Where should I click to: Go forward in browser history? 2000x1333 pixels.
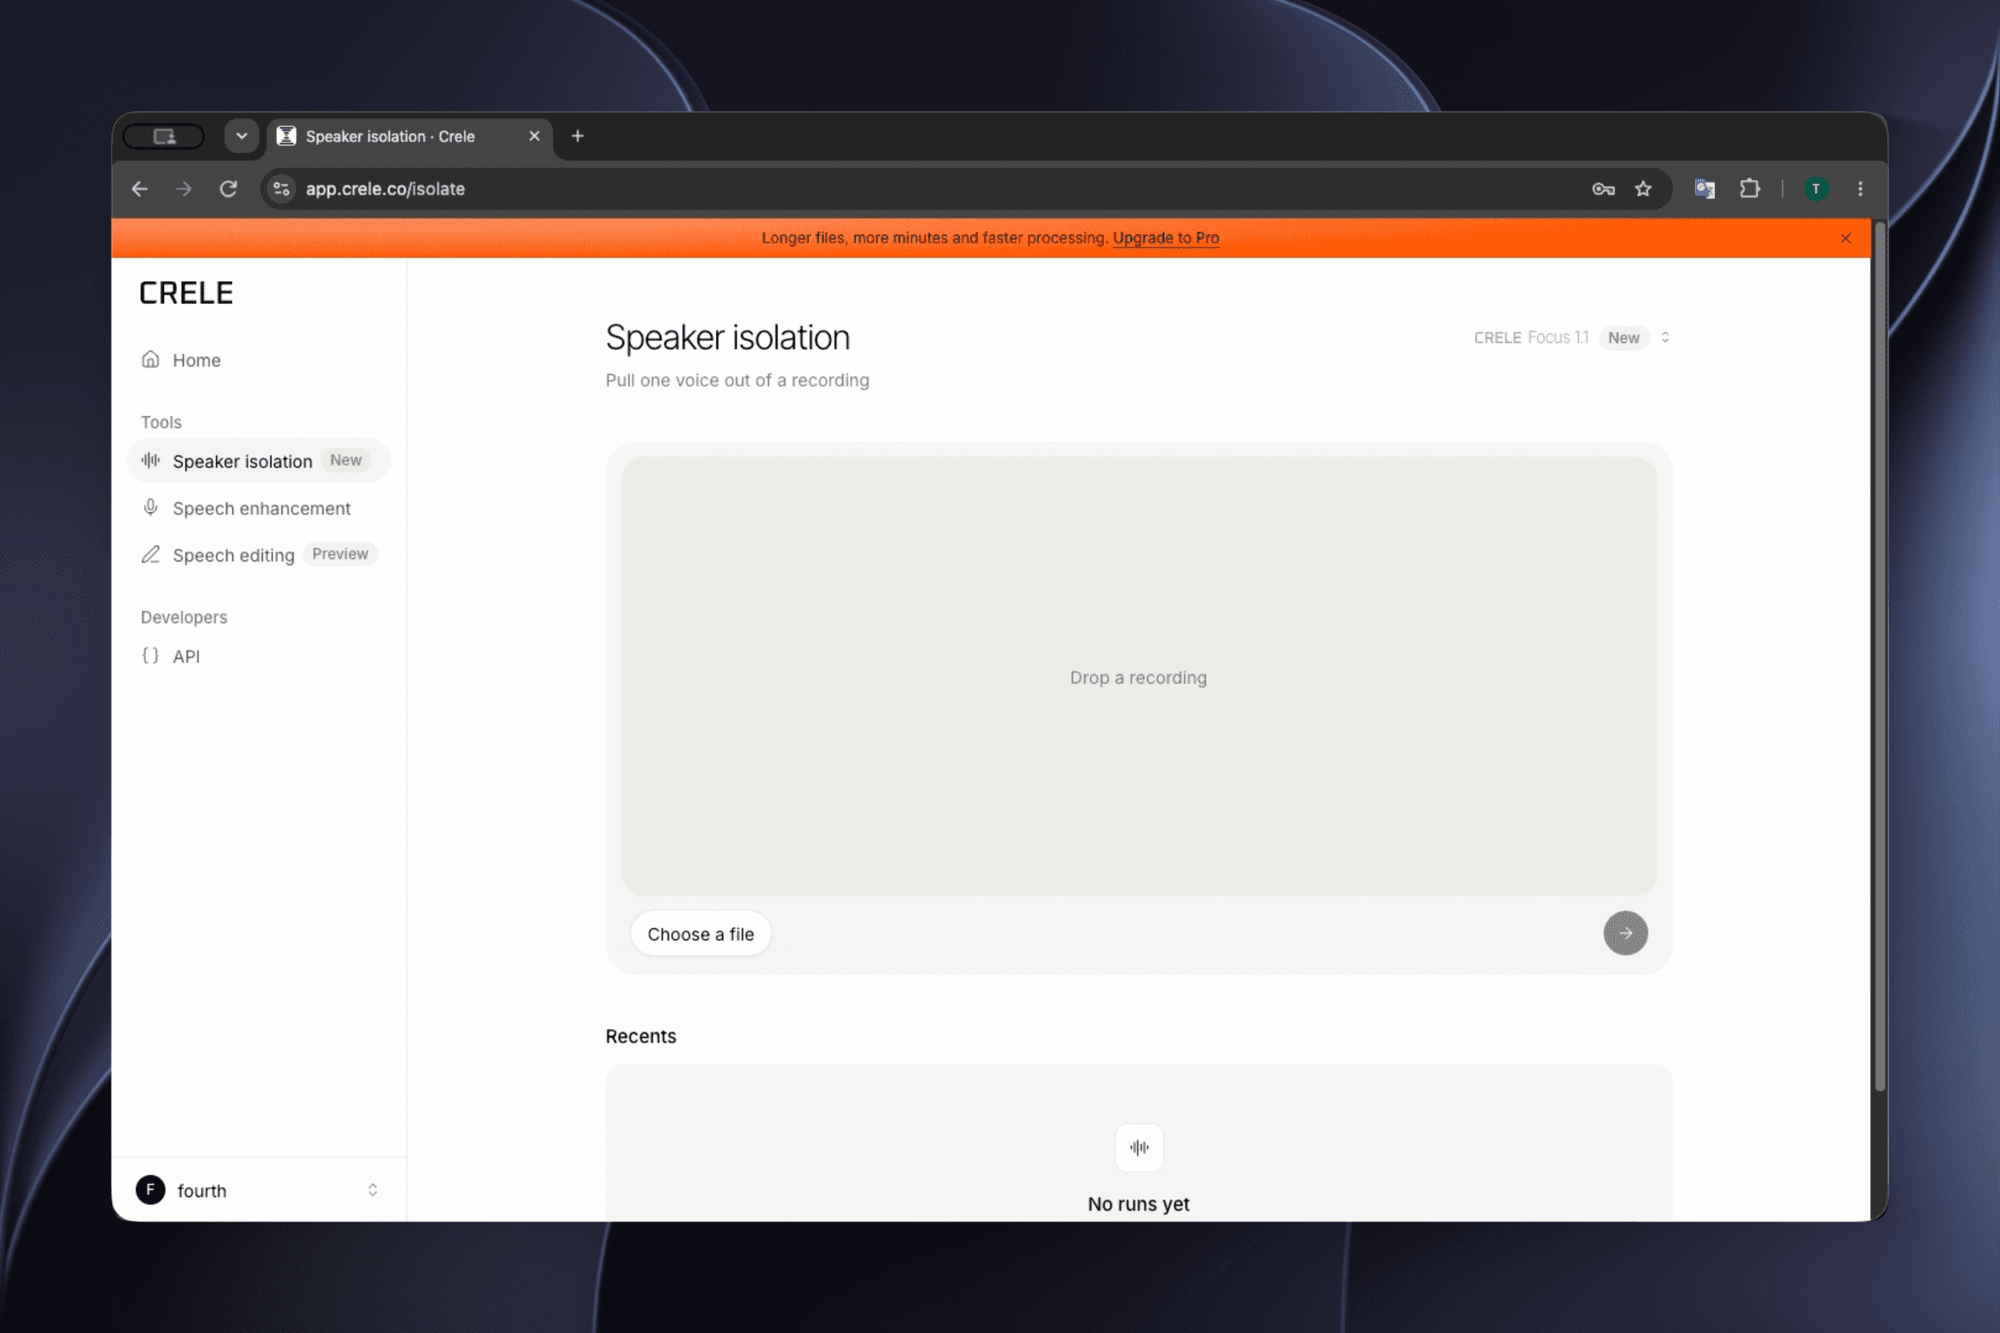(x=184, y=189)
